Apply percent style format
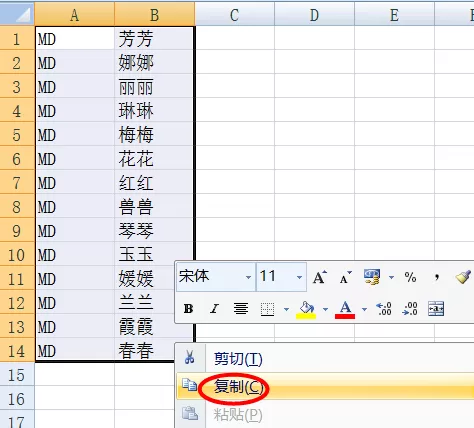The height and width of the screenshot is (428, 474). coord(410,277)
